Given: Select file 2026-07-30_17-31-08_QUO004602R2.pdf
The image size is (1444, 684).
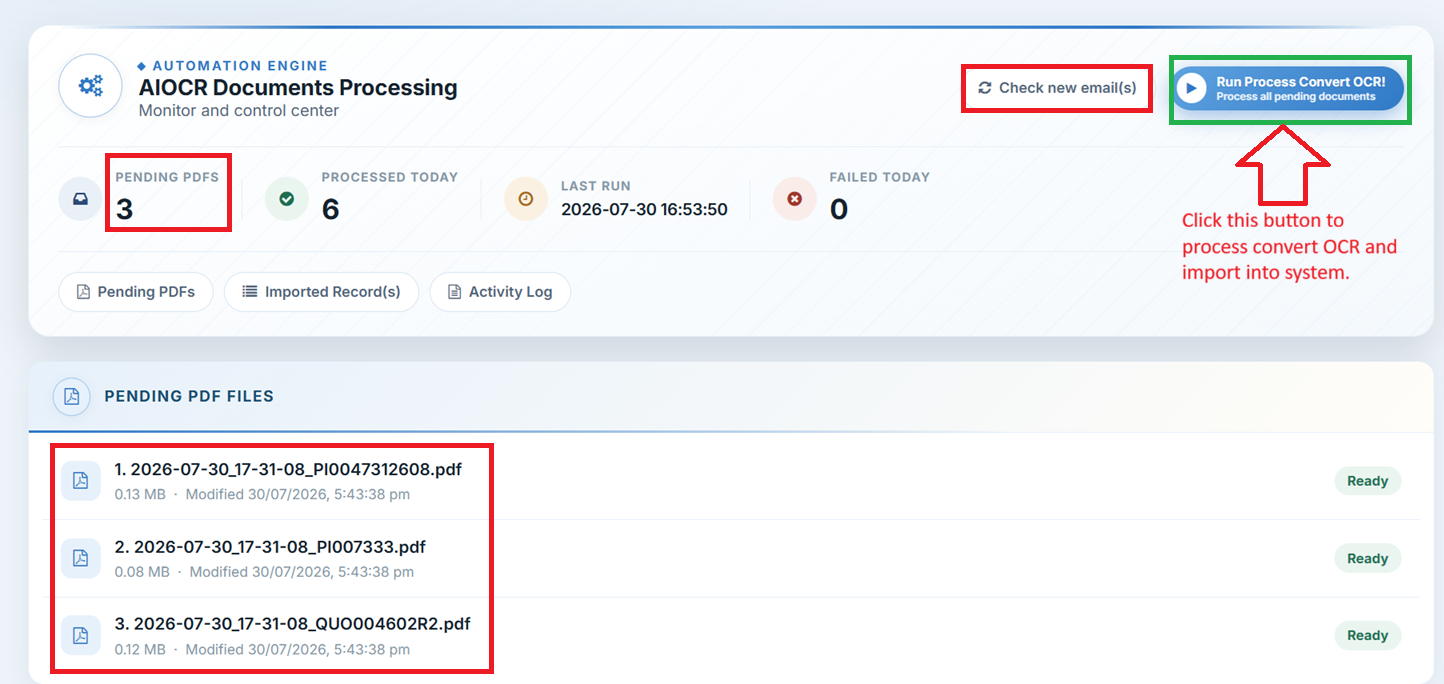Looking at the screenshot, I should click(x=292, y=624).
